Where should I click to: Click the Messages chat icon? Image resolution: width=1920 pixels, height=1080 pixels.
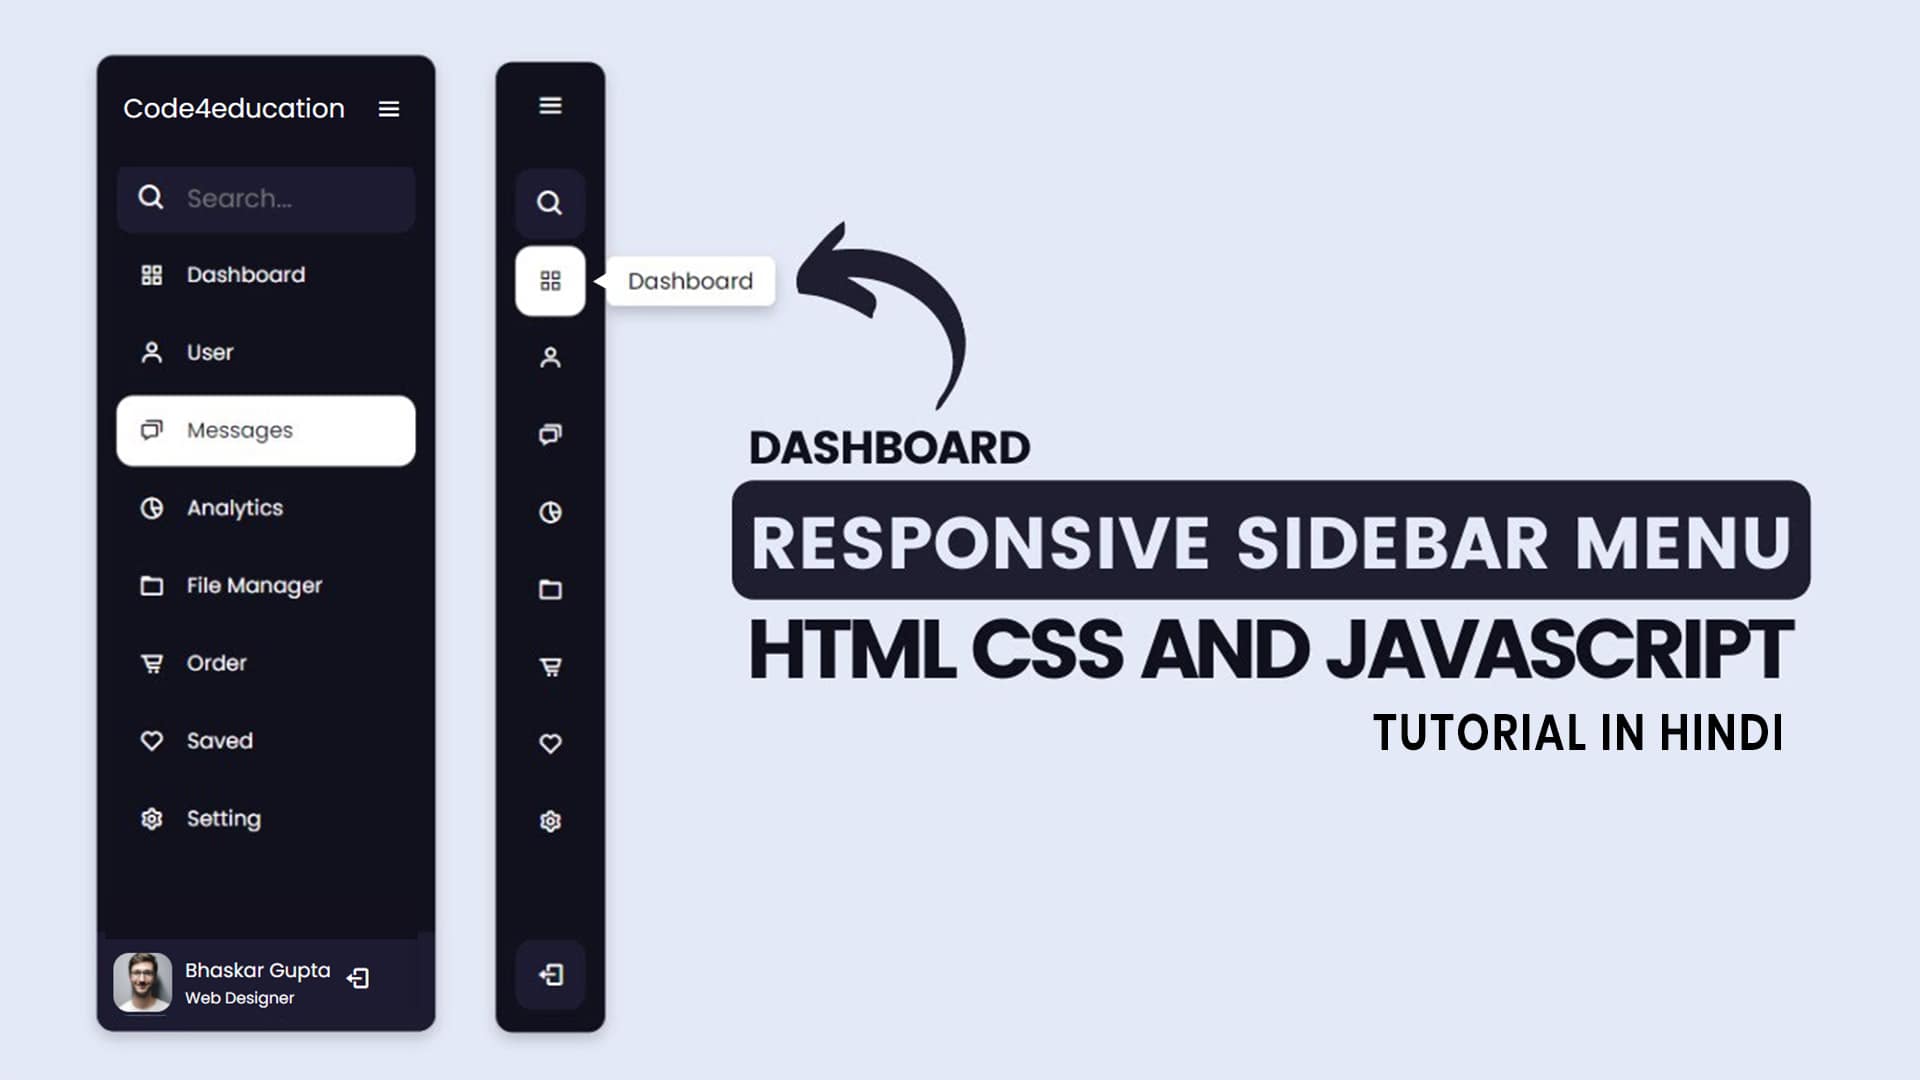coord(149,430)
